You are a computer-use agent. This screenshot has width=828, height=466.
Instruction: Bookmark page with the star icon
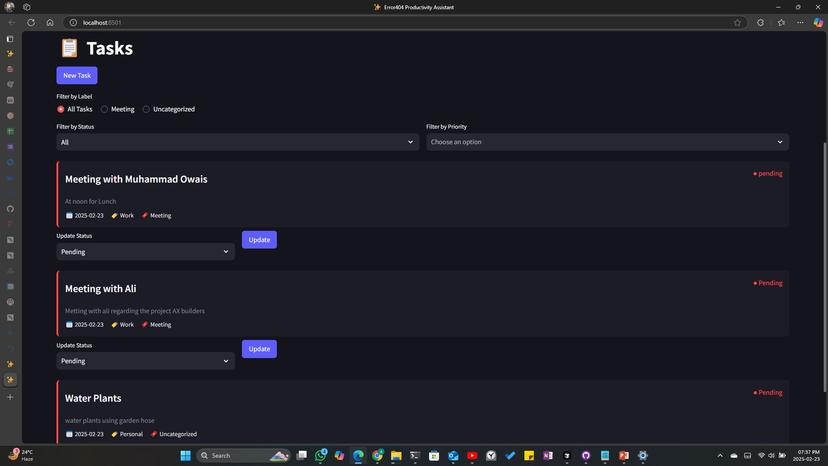coord(738,22)
